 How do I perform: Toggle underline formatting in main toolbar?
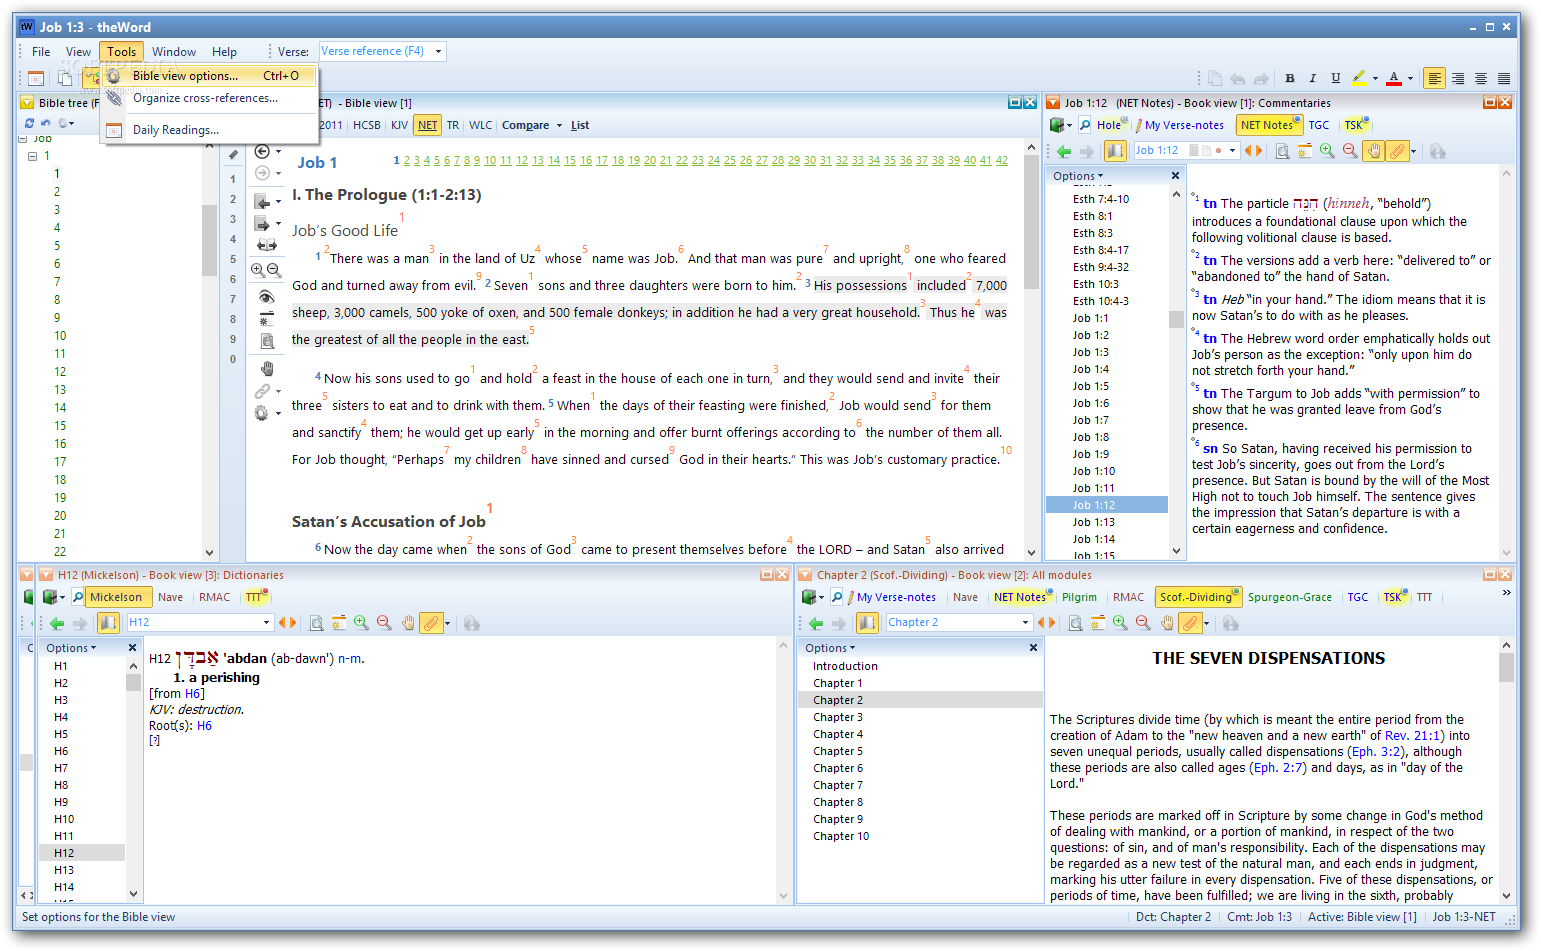click(1335, 78)
